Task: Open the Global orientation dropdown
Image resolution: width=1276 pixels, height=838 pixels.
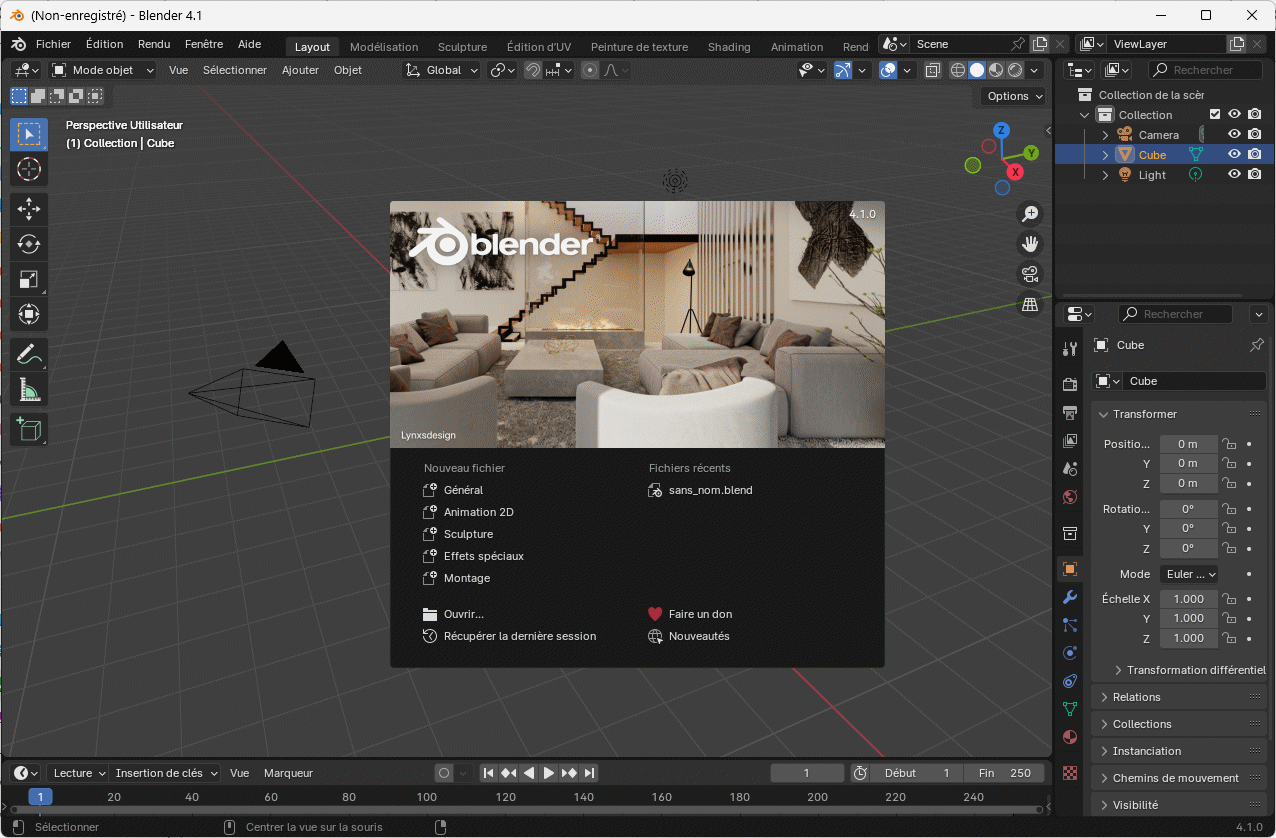Action: (x=442, y=70)
